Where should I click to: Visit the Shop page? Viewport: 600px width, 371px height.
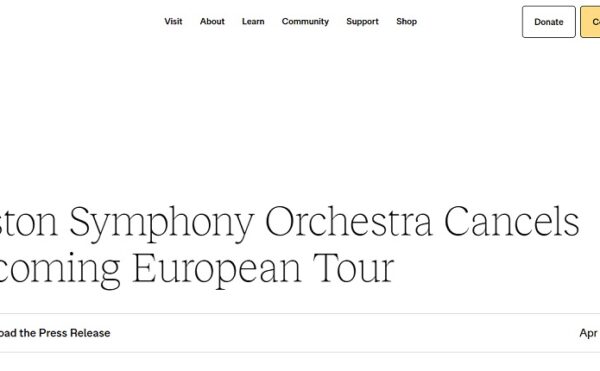coord(406,21)
